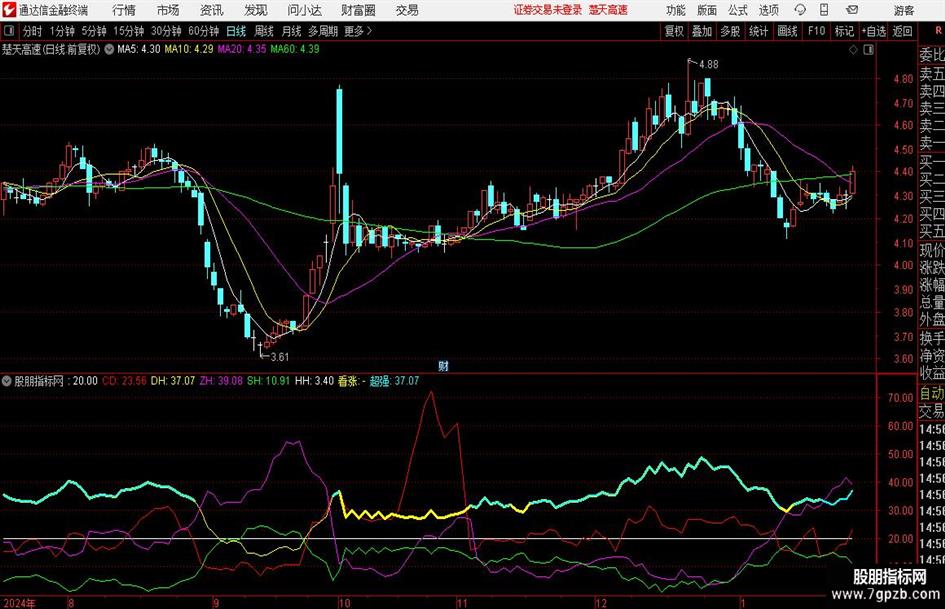Click the 3.61 low price label

[x=279, y=357]
